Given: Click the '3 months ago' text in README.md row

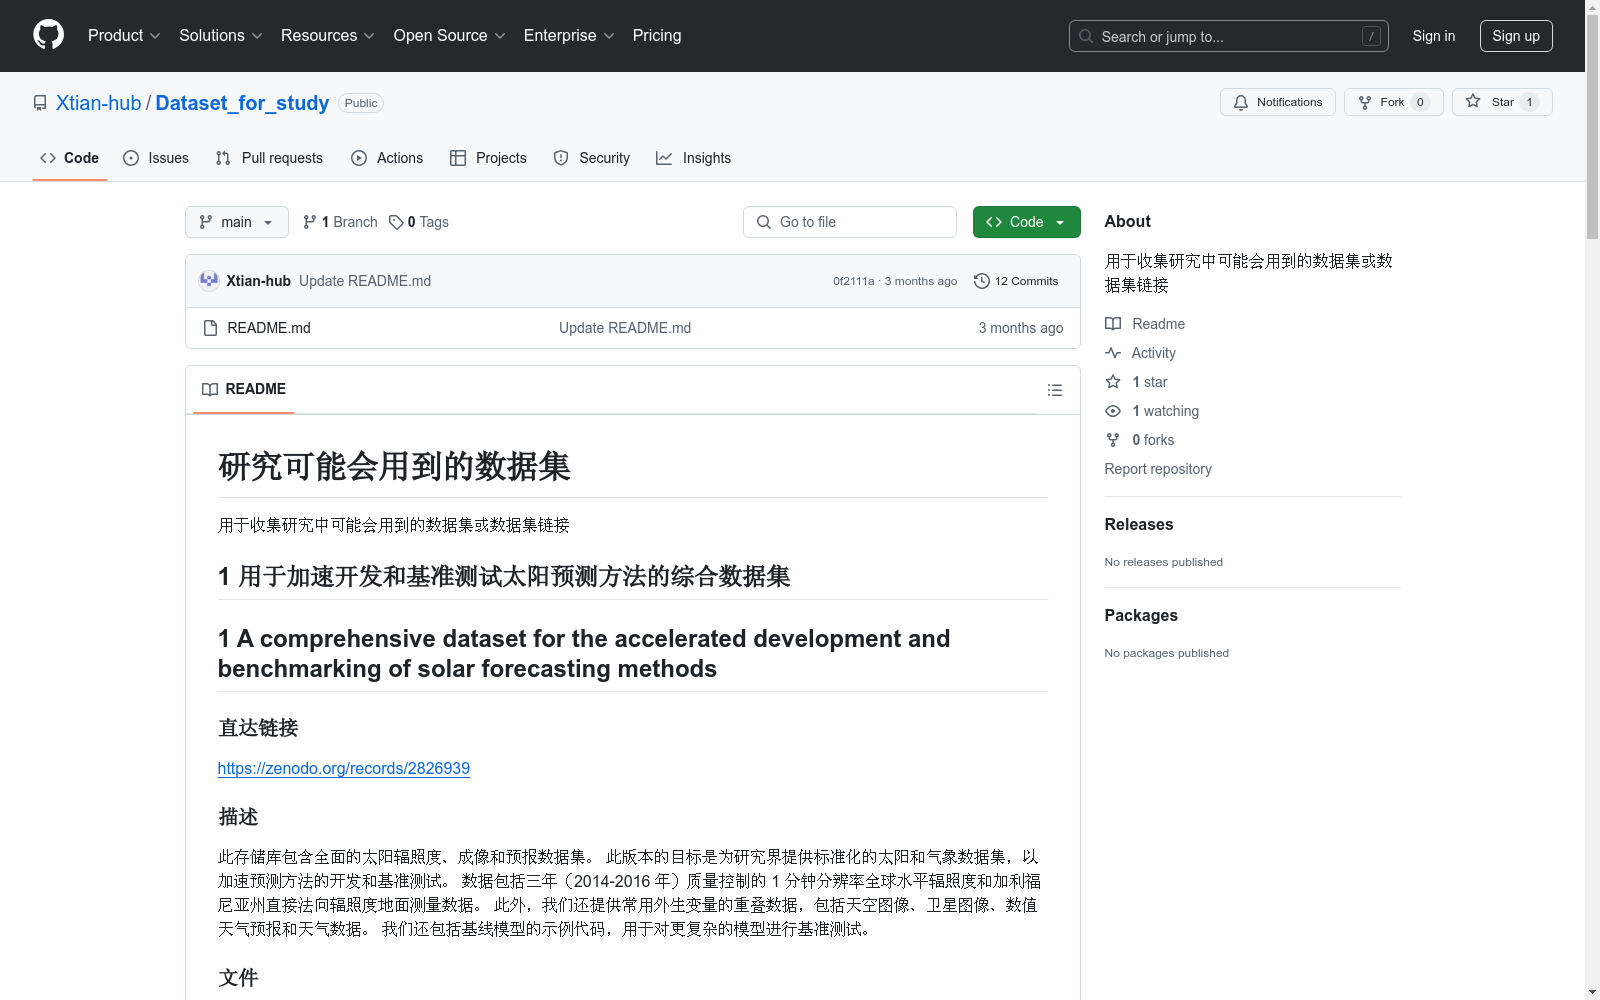Looking at the screenshot, I should (1020, 328).
